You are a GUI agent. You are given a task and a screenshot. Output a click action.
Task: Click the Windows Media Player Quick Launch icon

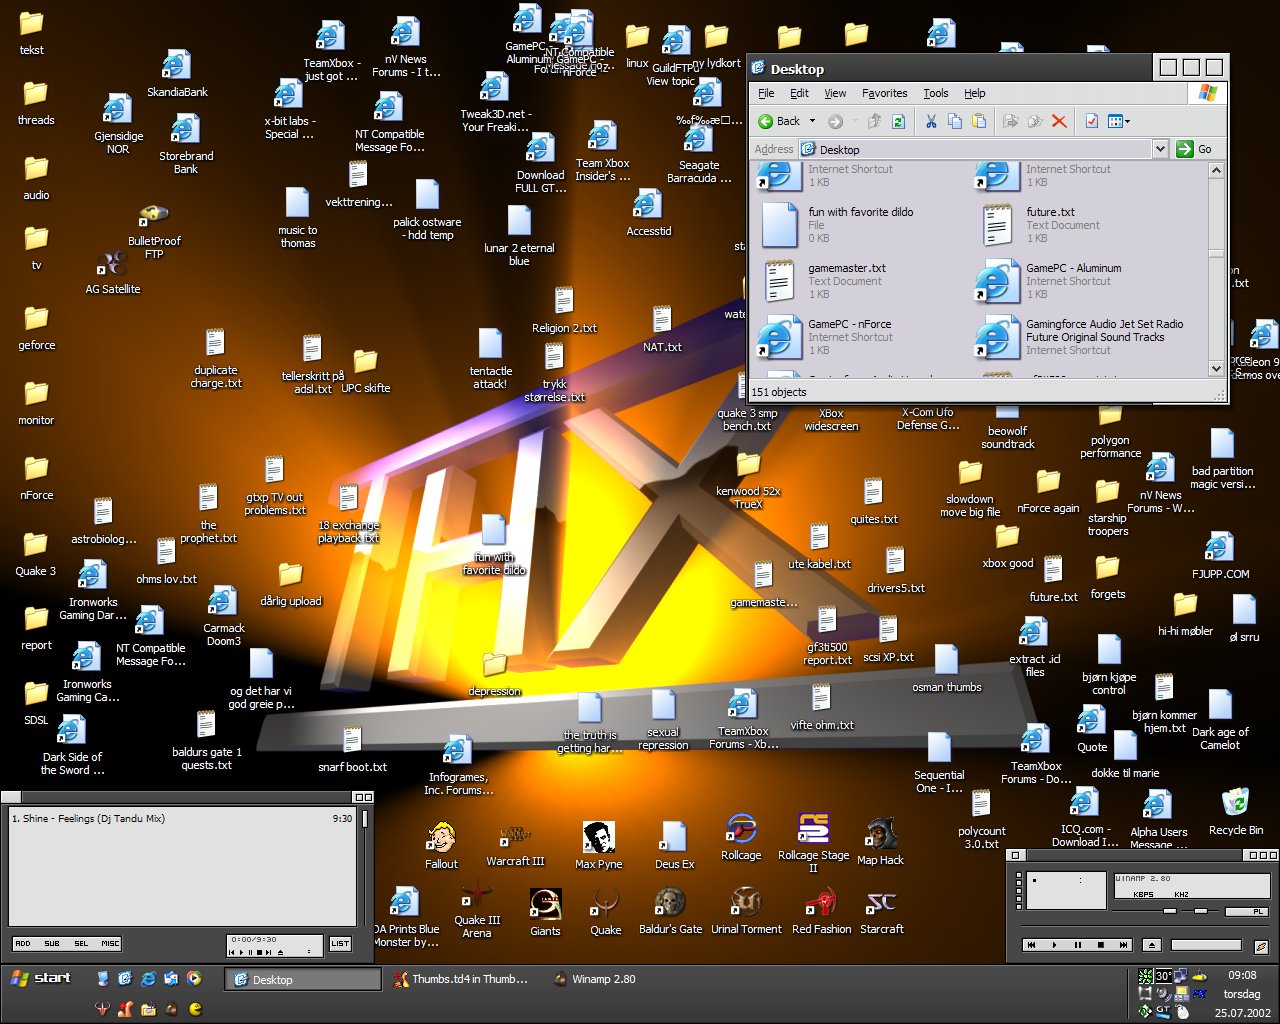pos(194,979)
